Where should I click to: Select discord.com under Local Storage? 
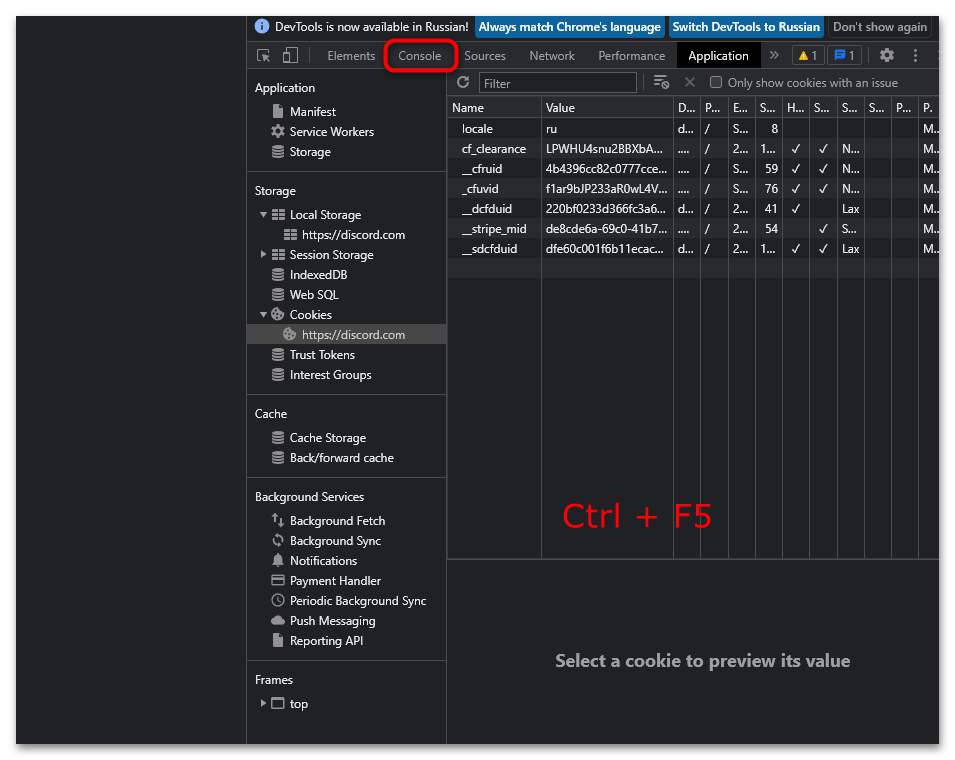(x=344, y=234)
